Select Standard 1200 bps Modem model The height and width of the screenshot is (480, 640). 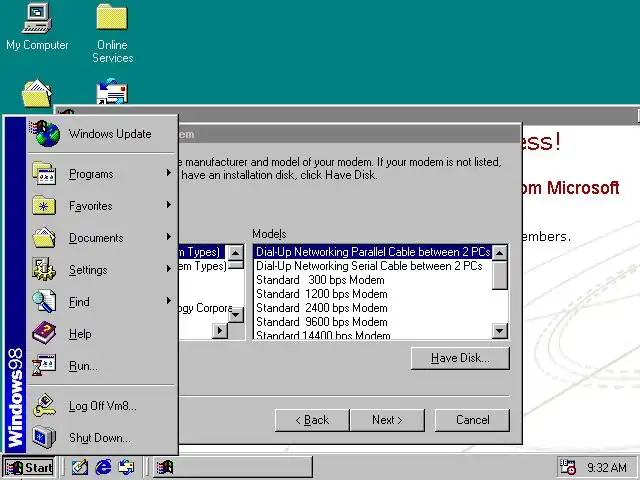click(373, 294)
